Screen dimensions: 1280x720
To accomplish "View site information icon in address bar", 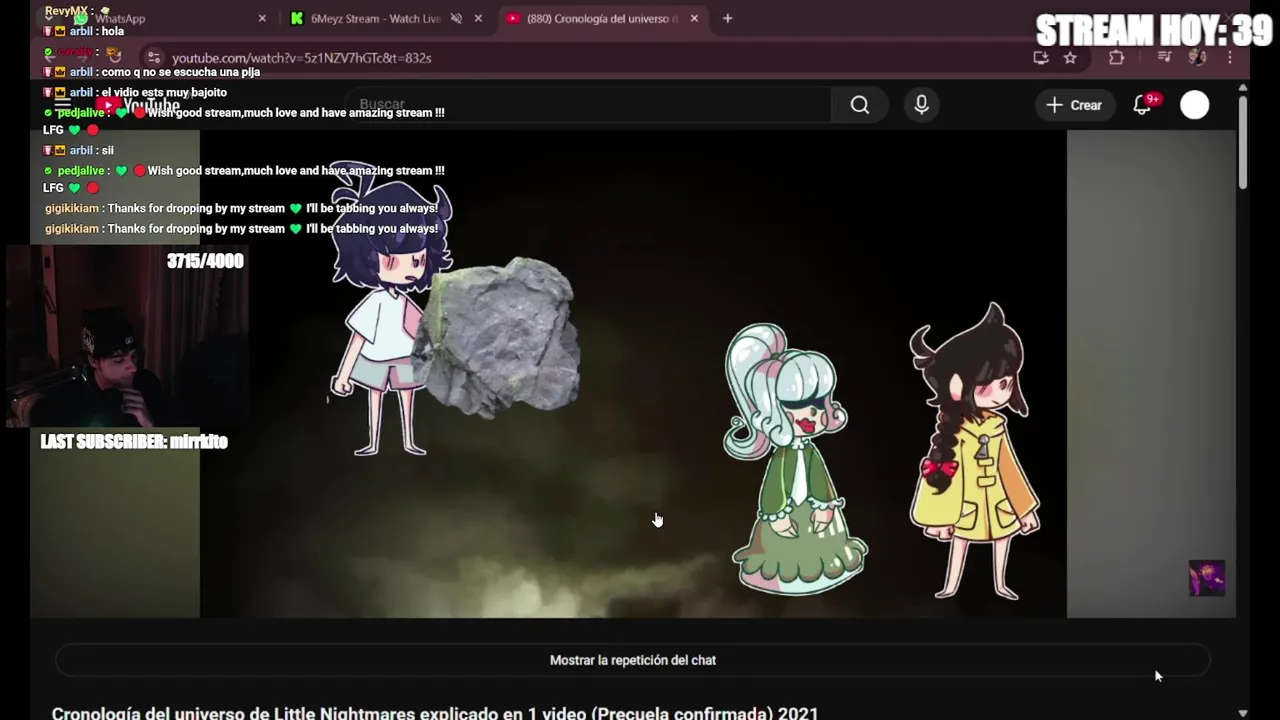I will (153, 57).
